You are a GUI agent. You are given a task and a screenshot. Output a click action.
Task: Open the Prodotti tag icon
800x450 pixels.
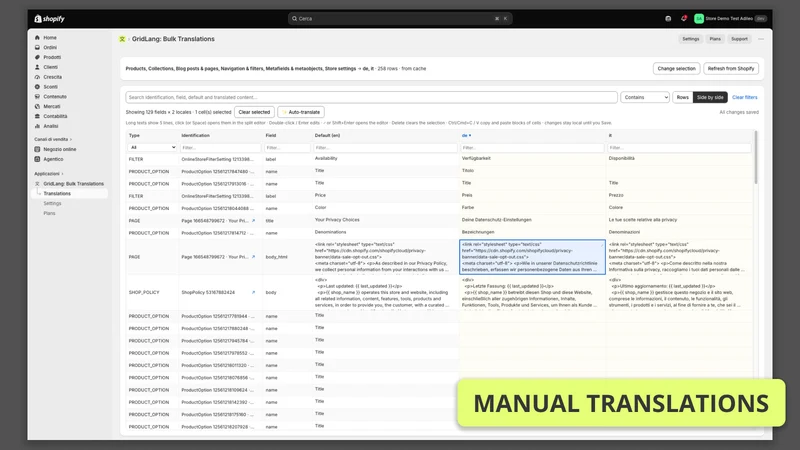tap(37, 57)
